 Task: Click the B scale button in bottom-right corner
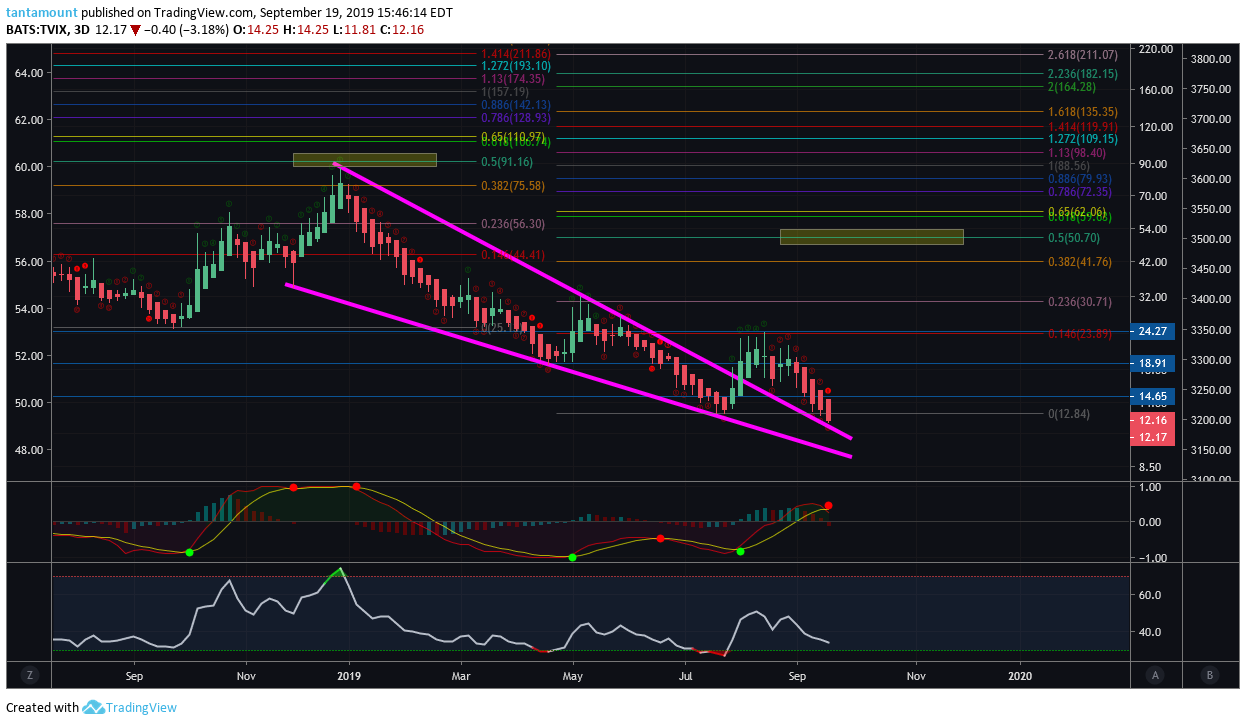click(x=1209, y=675)
